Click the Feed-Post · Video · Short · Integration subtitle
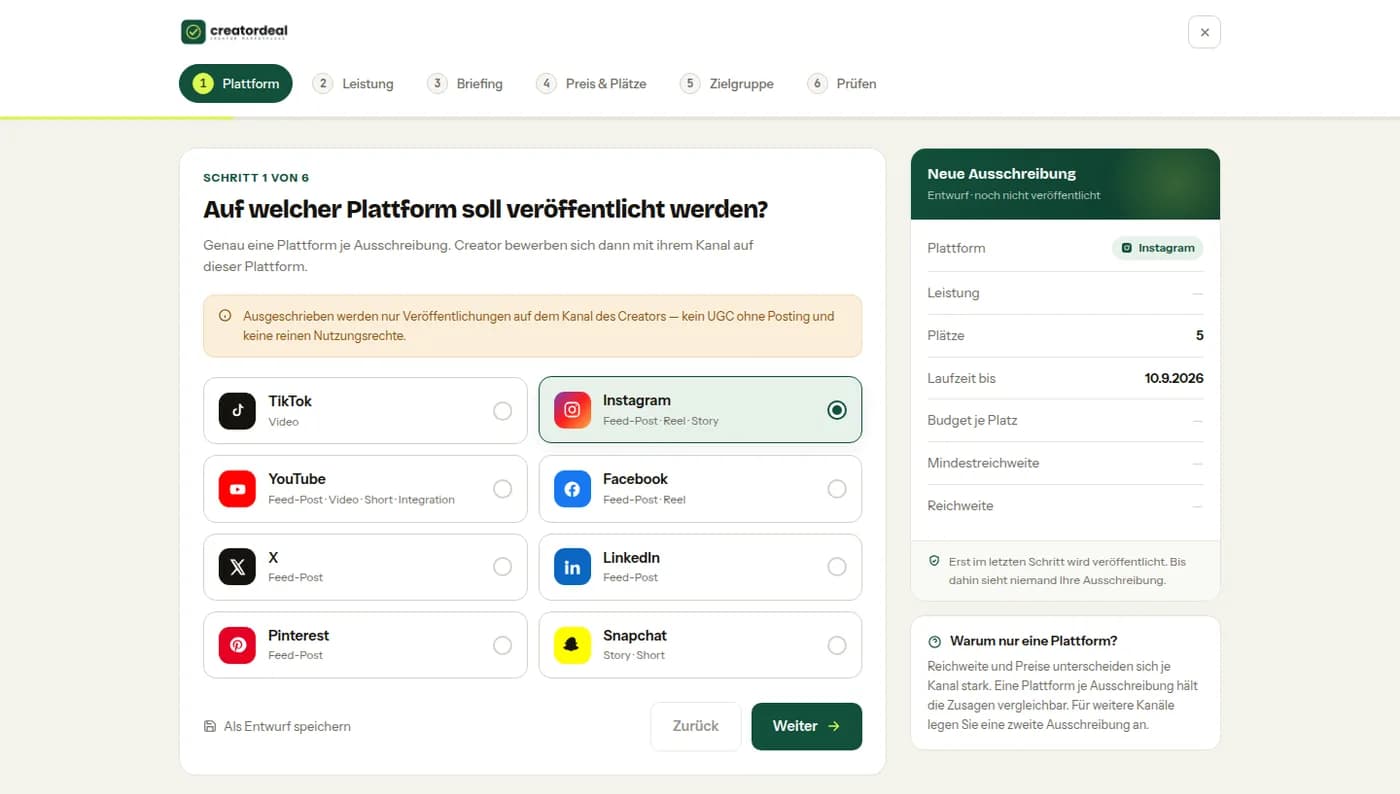Viewport: 1400px width, 794px height. [361, 500]
